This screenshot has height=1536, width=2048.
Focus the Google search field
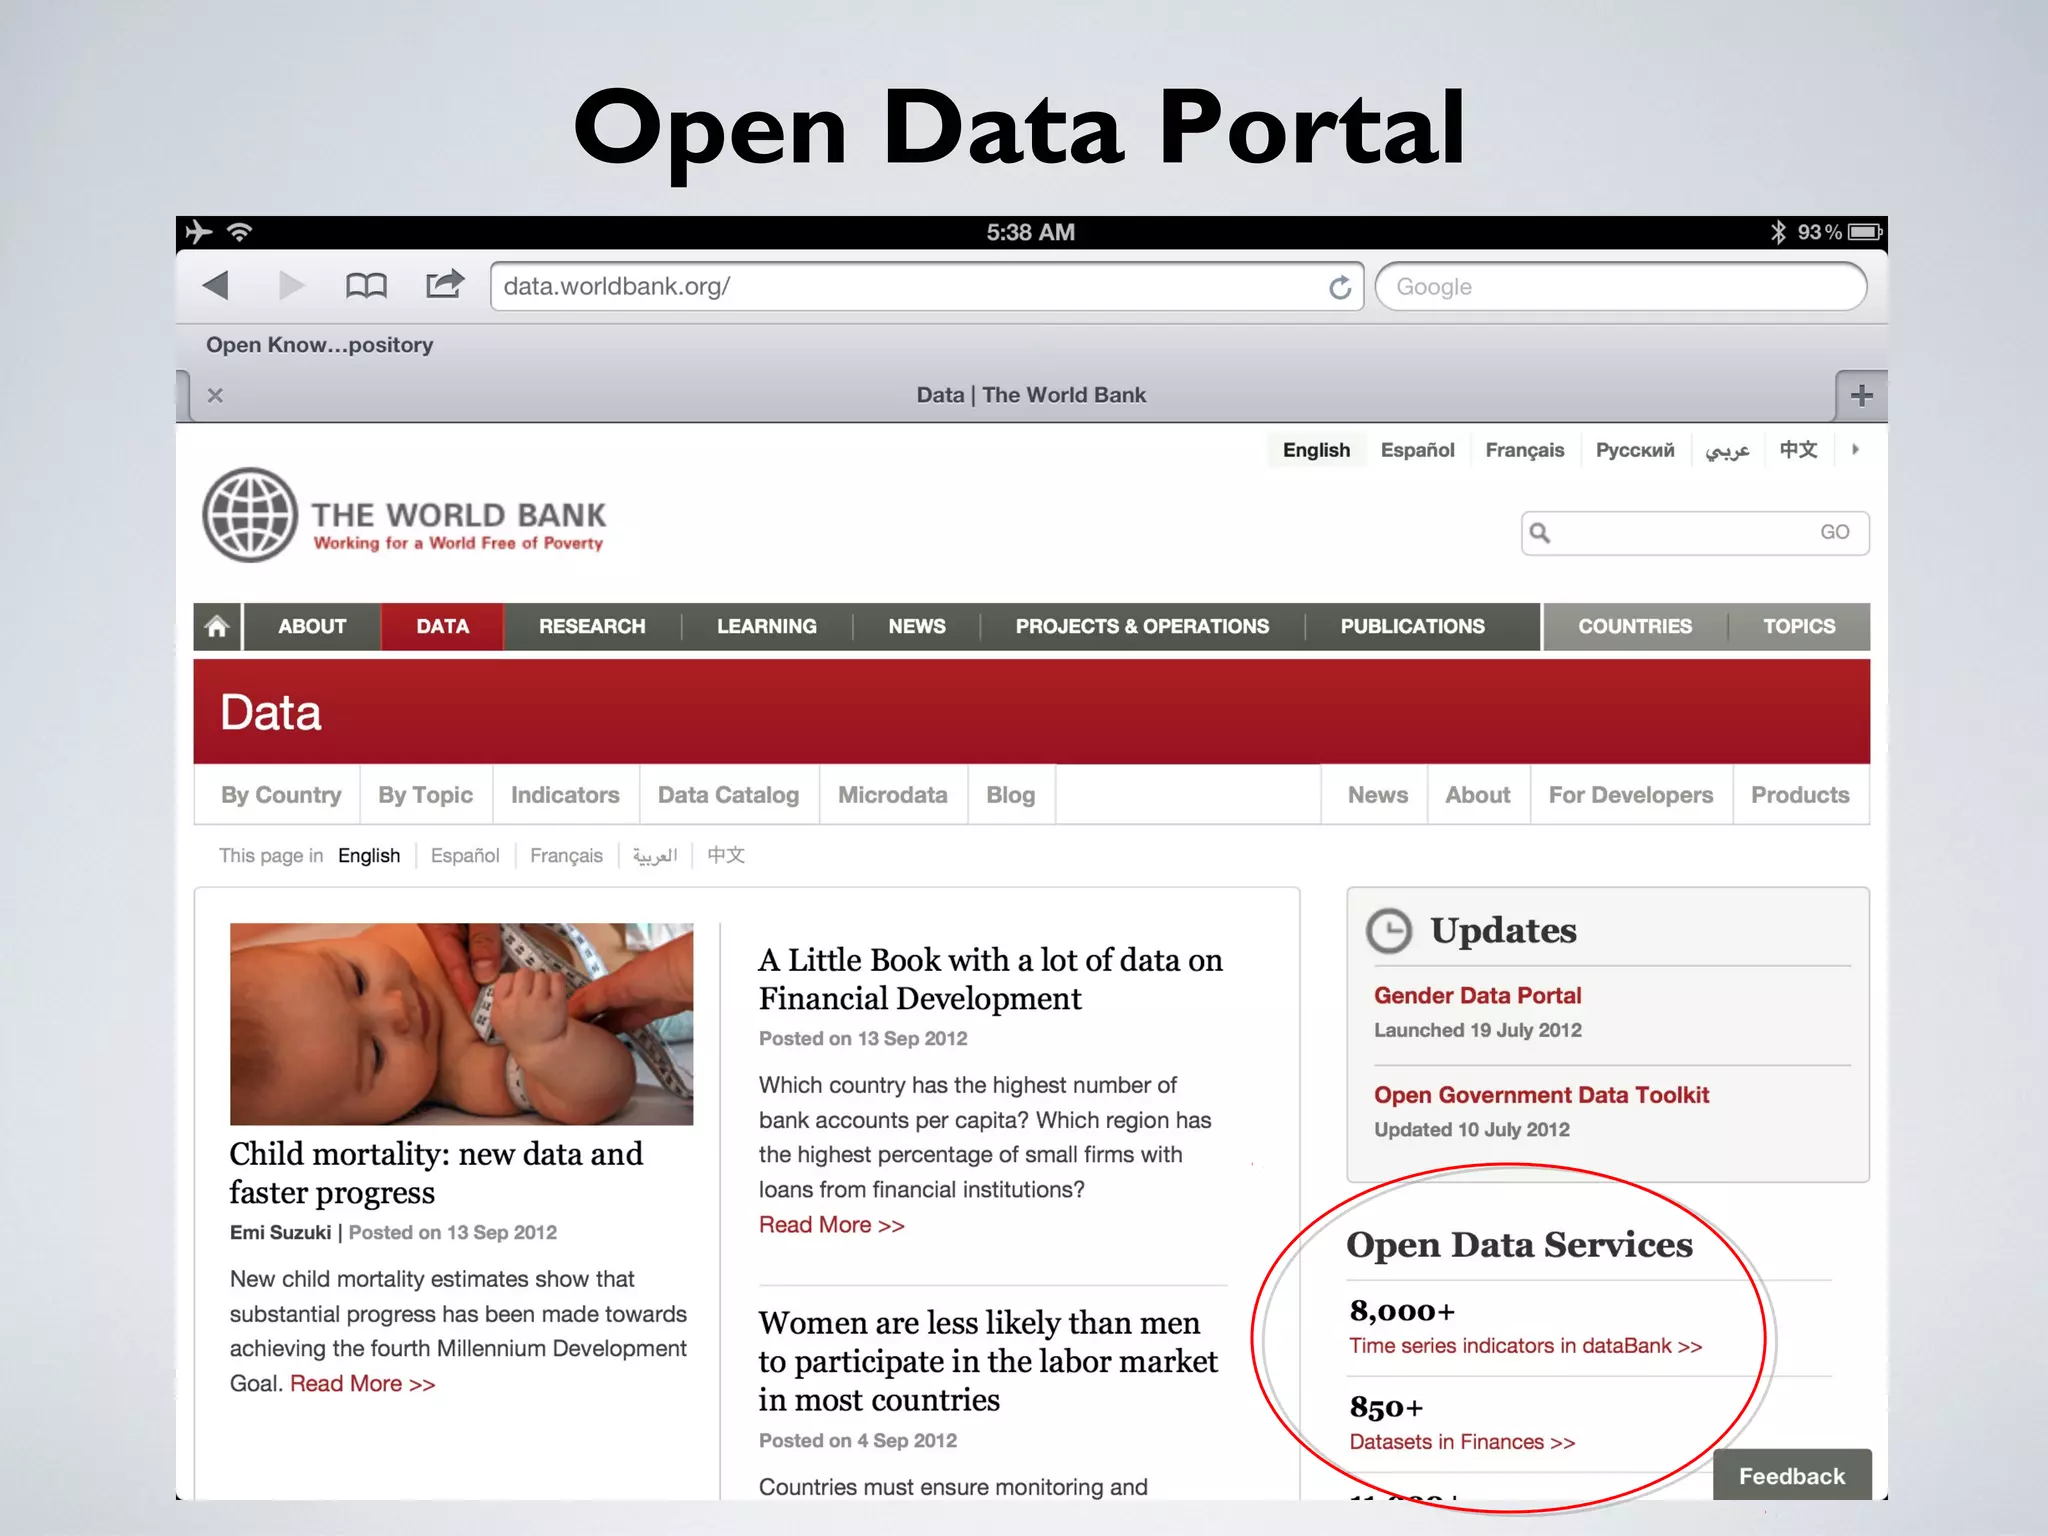(1621, 287)
